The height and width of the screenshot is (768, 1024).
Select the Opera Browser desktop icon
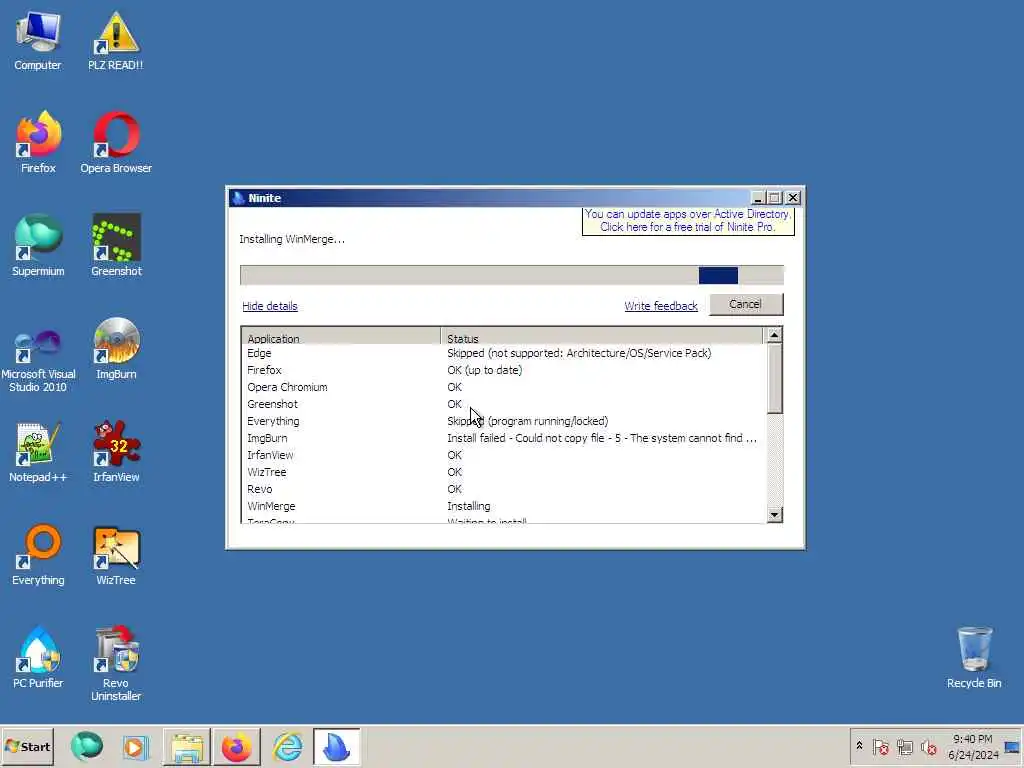[116, 143]
